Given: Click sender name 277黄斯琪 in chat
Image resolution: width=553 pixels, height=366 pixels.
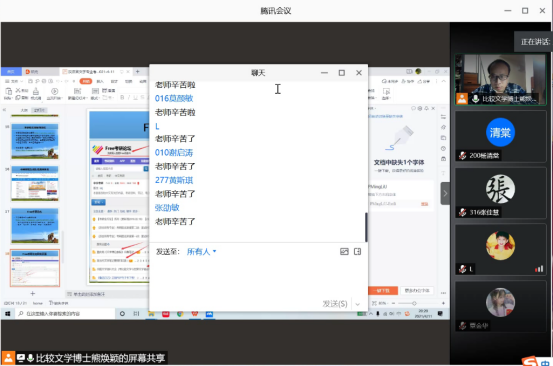Looking at the screenshot, I should tap(174, 180).
